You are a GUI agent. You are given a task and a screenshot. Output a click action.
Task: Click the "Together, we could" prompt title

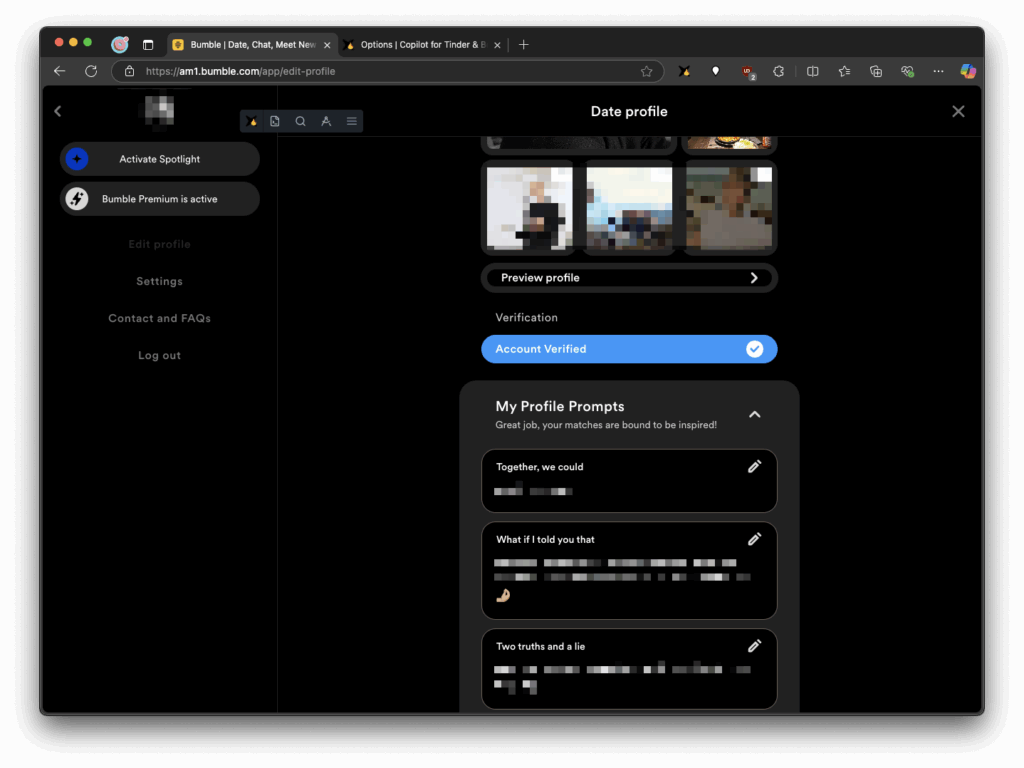pos(539,467)
